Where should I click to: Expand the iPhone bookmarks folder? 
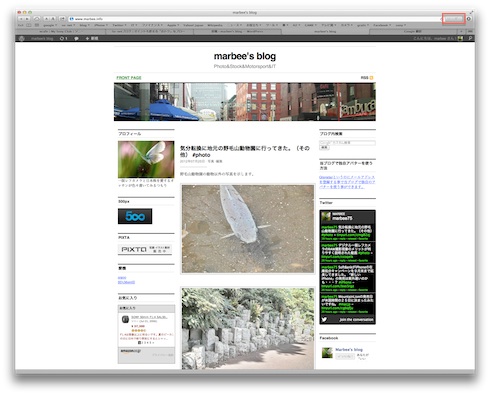coord(100,25)
